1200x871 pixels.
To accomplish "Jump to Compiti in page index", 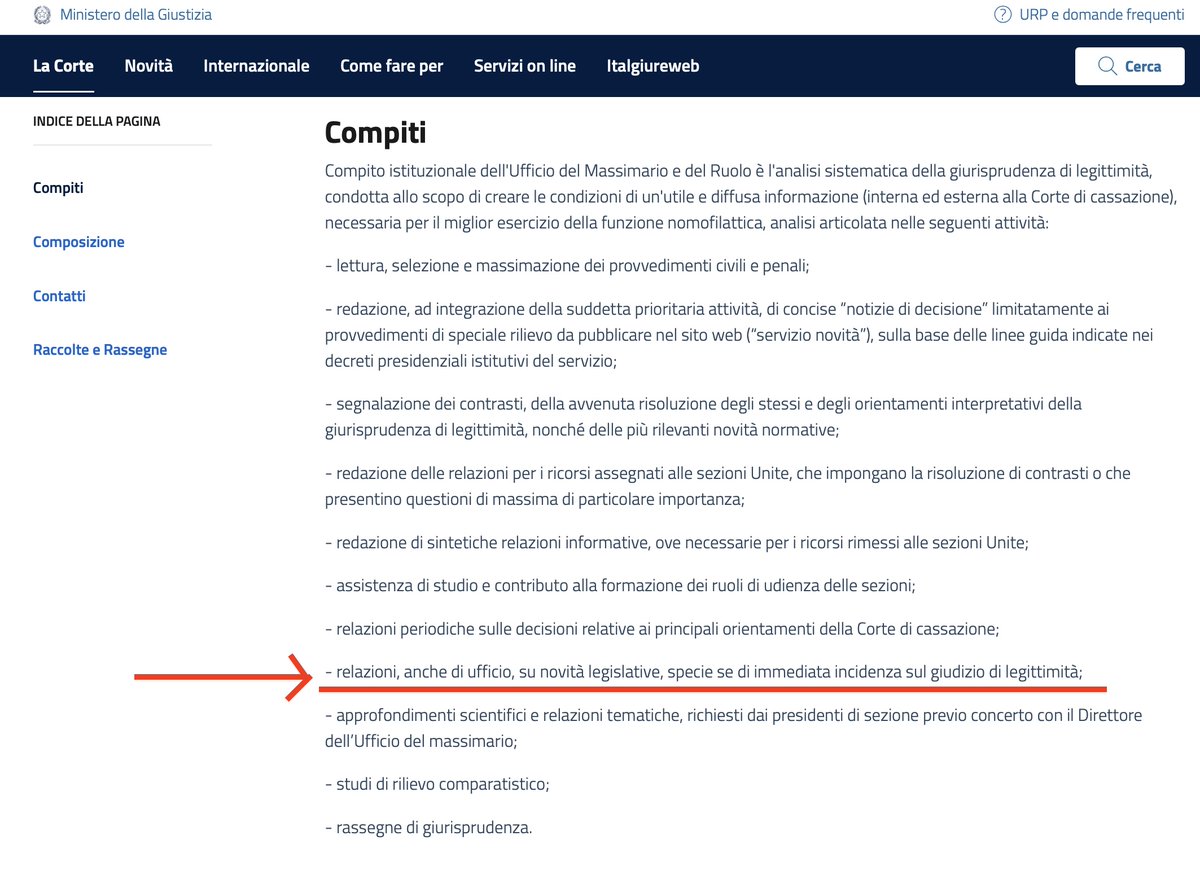I will pos(58,188).
